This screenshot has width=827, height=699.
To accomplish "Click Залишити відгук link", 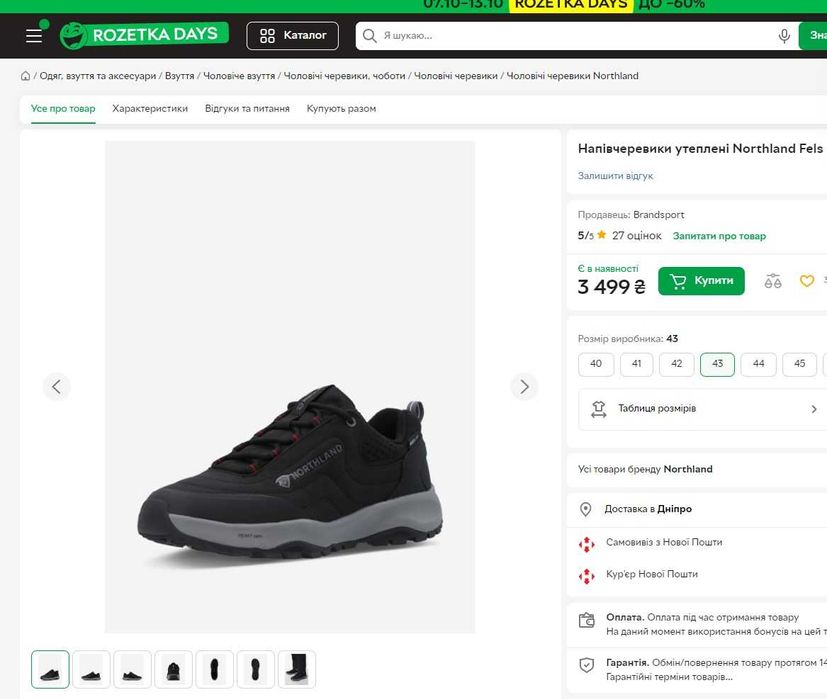I will [615, 176].
